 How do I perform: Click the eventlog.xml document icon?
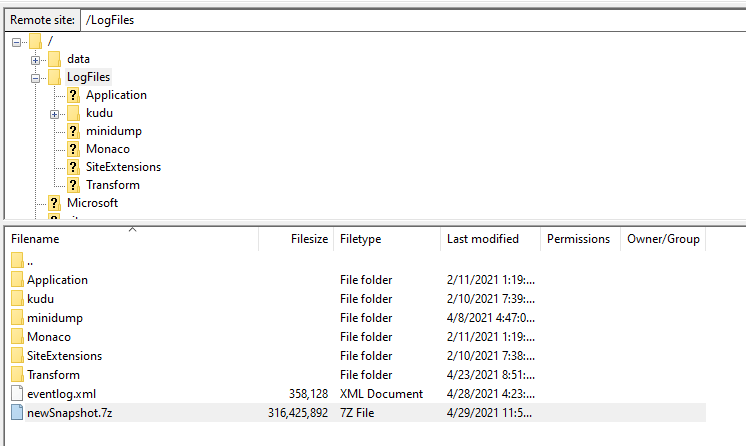click(17, 393)
